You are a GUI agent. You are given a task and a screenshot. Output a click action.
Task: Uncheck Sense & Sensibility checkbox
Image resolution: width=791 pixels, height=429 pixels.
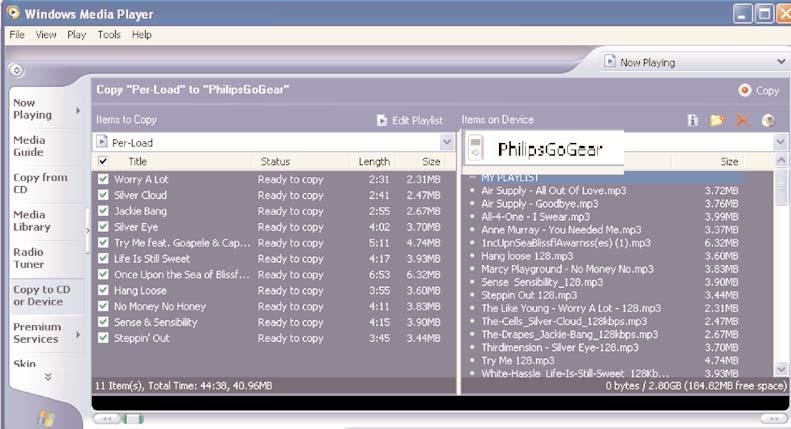103,322
